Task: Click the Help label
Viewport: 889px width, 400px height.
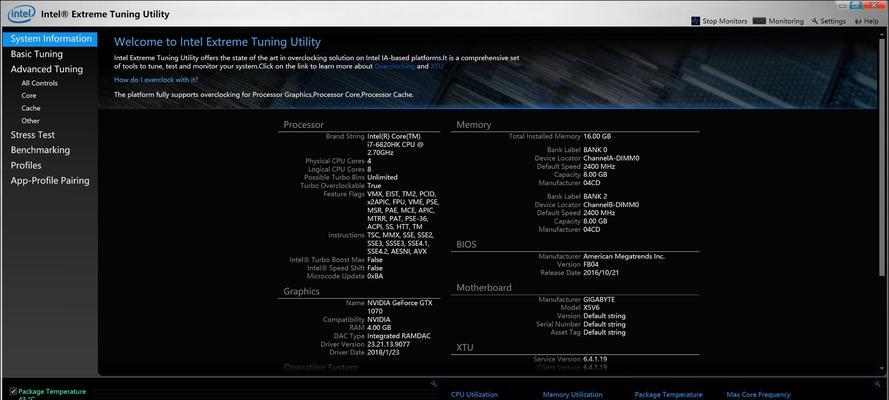Action: coord(871,22)
